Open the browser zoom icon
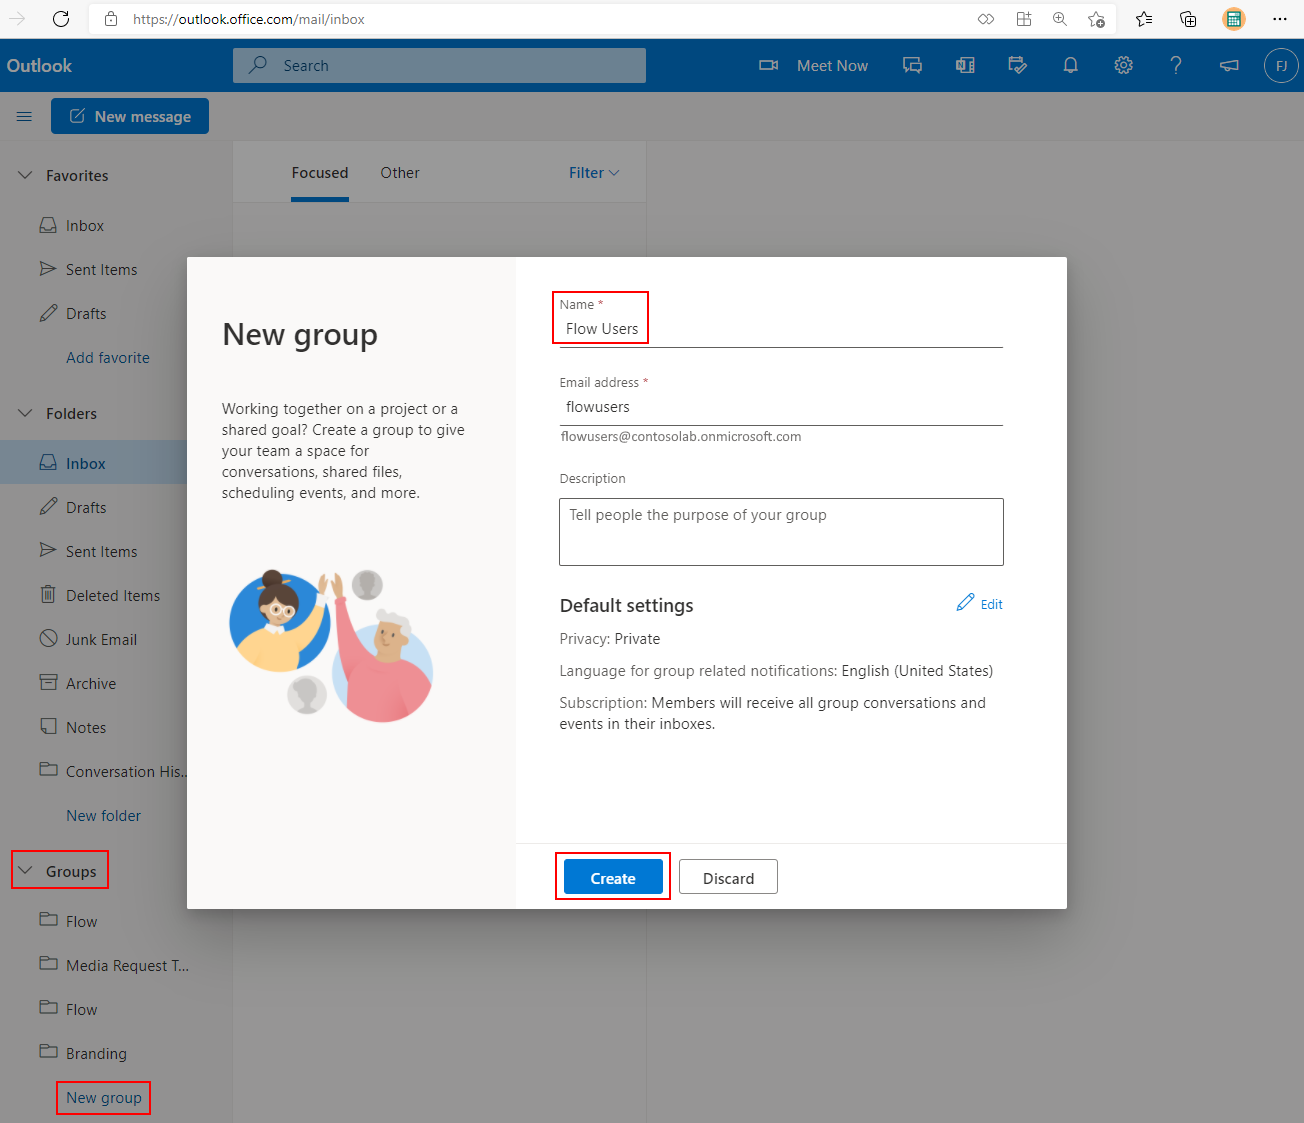The image size is (1304, 1123). (1060, 19)
